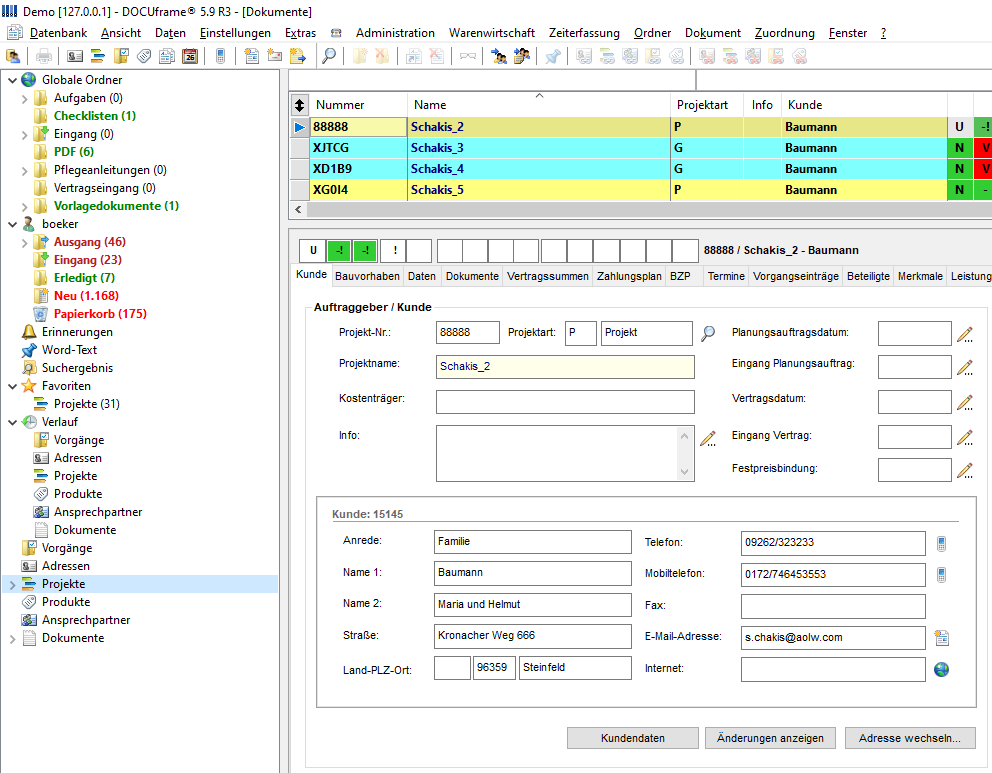Image resolution: width=992 pixels, height=773 pixels.
Task: Click the Kundendaten button
Action: point(633,738)
